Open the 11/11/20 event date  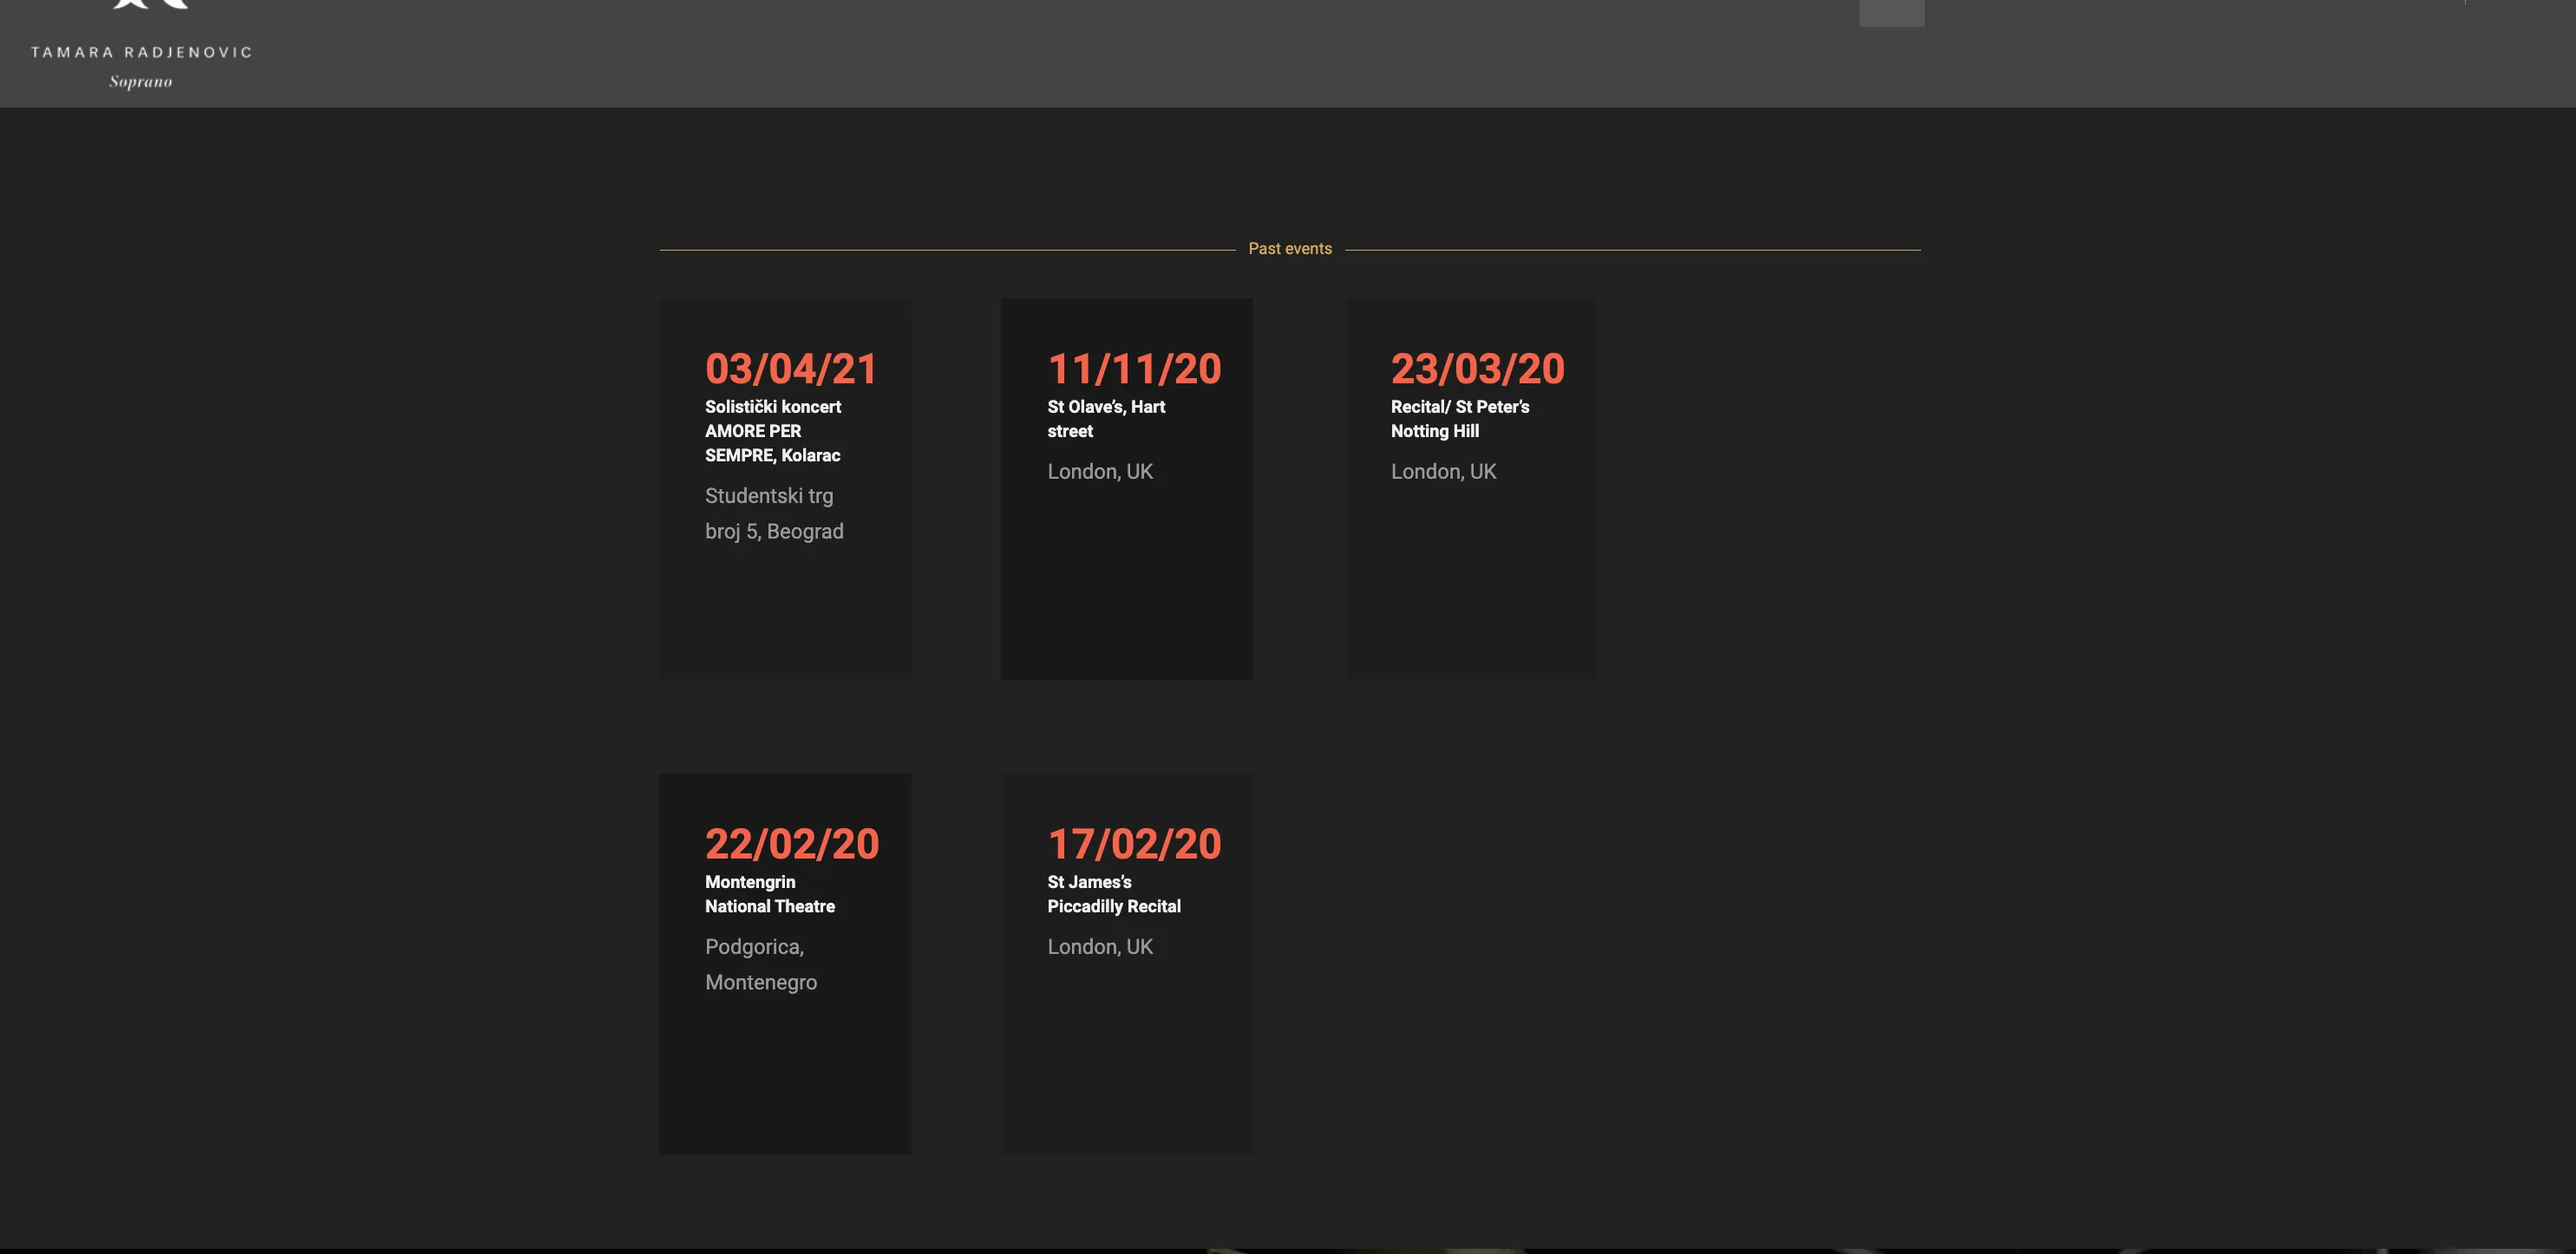pyautogui.click(x=1134, y=369)
